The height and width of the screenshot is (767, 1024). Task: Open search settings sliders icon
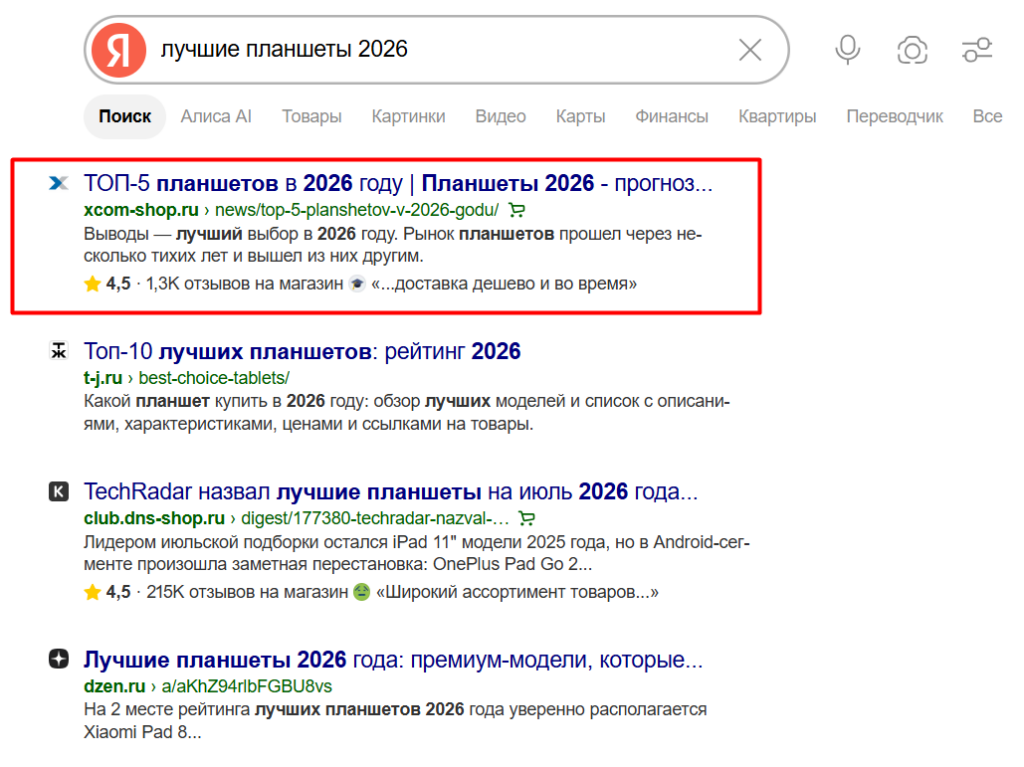pyautogui.click(x=977, y=50)
